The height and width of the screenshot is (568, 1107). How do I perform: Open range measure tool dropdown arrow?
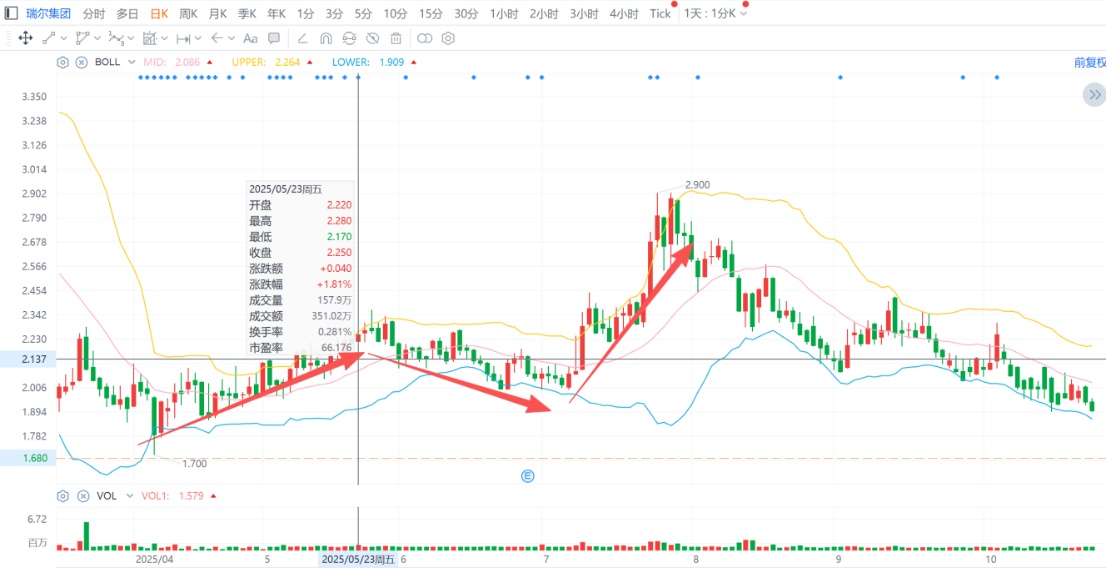[198, 38]
